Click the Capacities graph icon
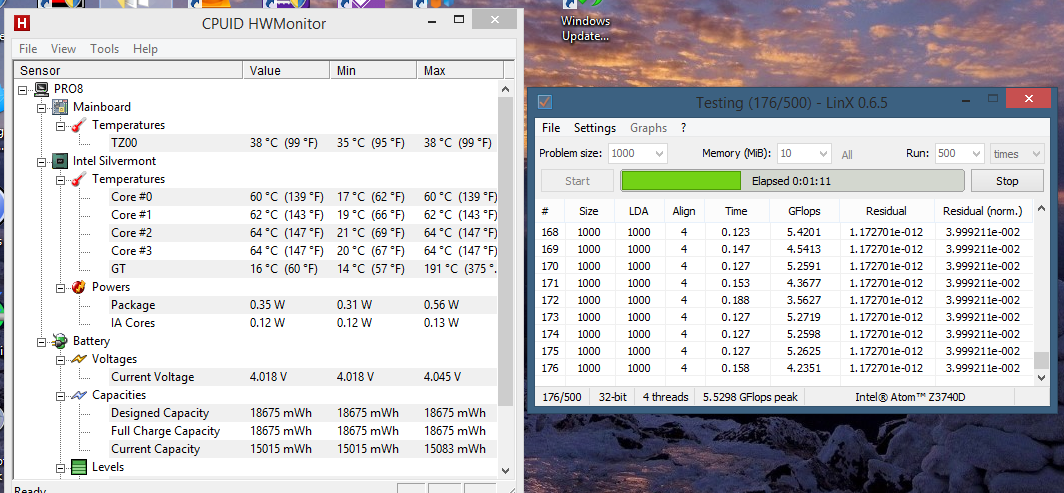 [x=80, y=395]
